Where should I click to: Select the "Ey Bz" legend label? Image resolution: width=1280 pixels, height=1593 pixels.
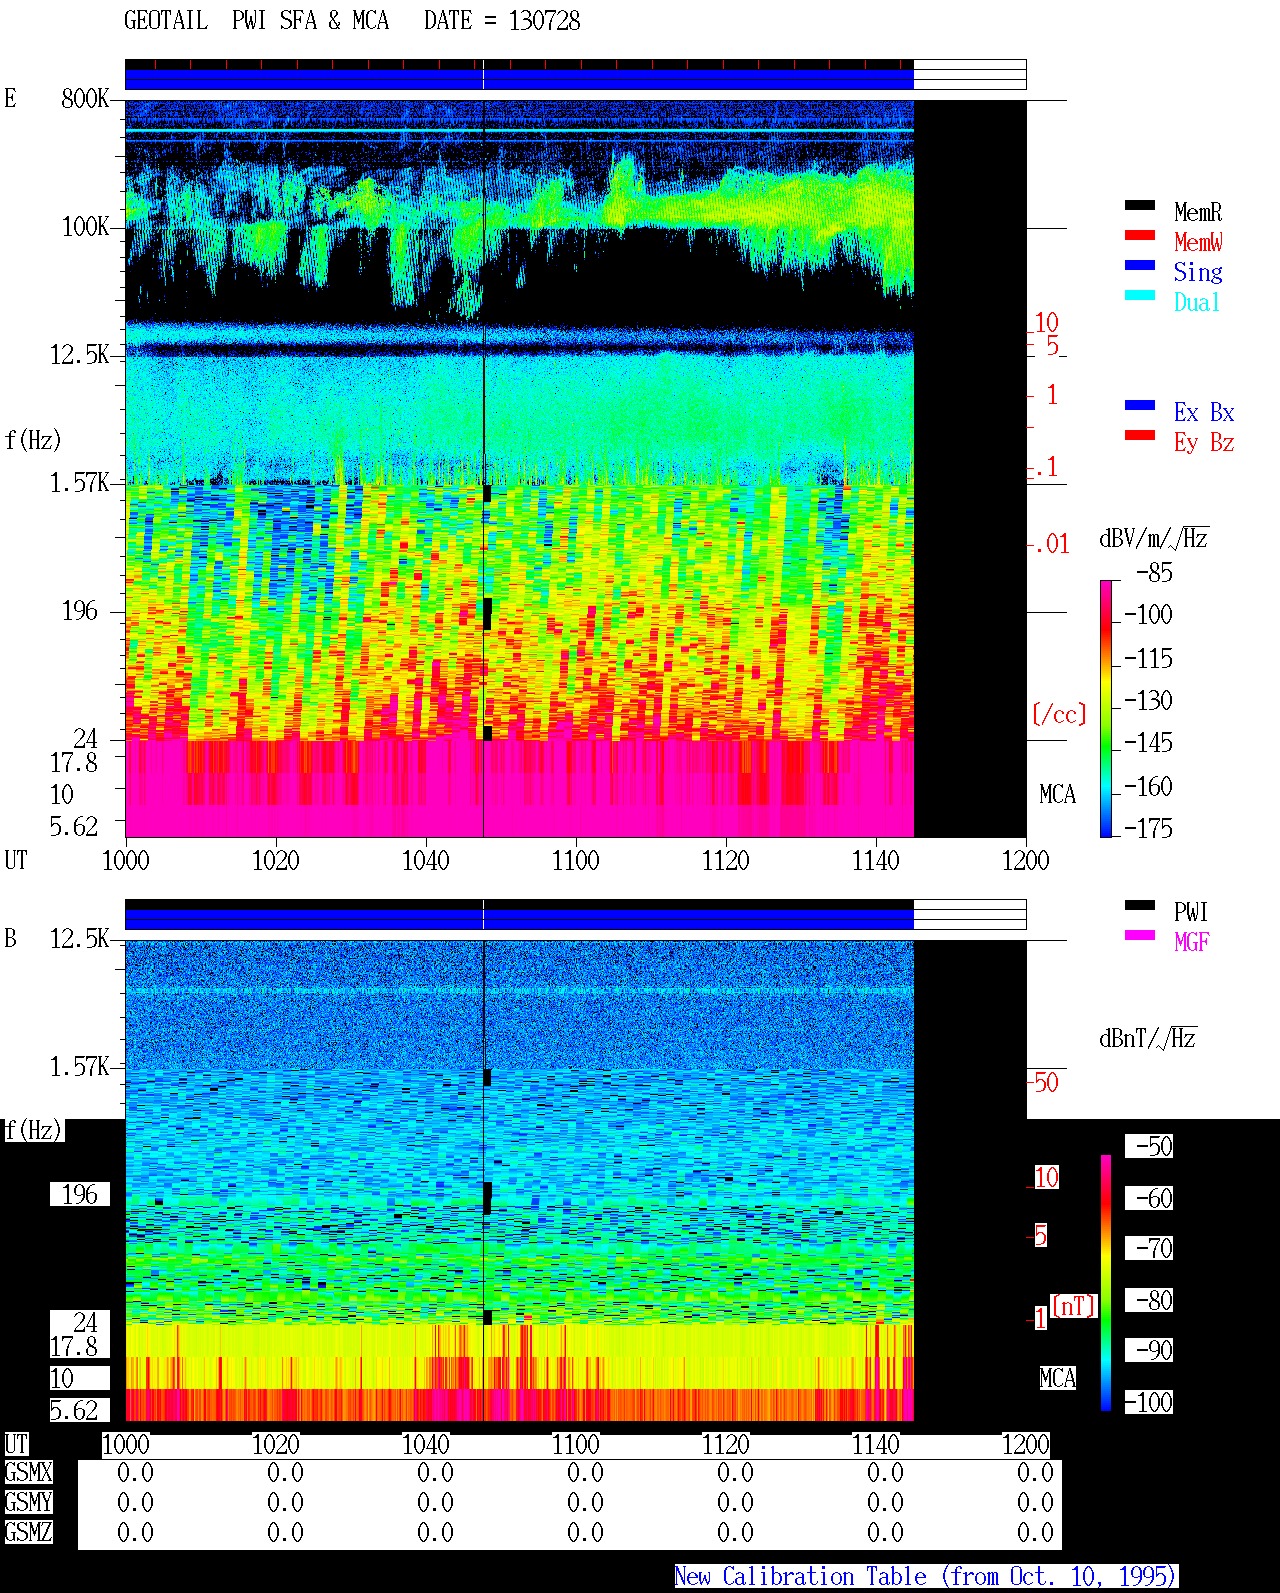[1204, 442]
